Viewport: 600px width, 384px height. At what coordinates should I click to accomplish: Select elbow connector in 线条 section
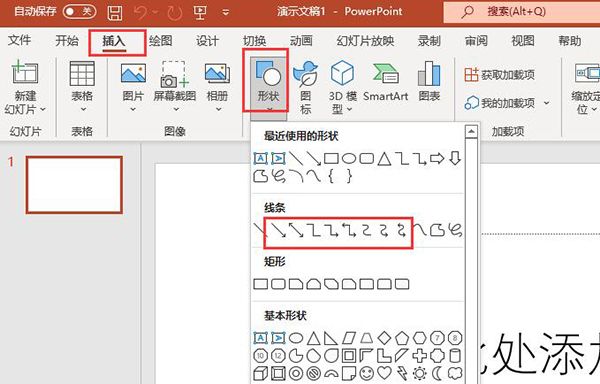tap(314, 230)
